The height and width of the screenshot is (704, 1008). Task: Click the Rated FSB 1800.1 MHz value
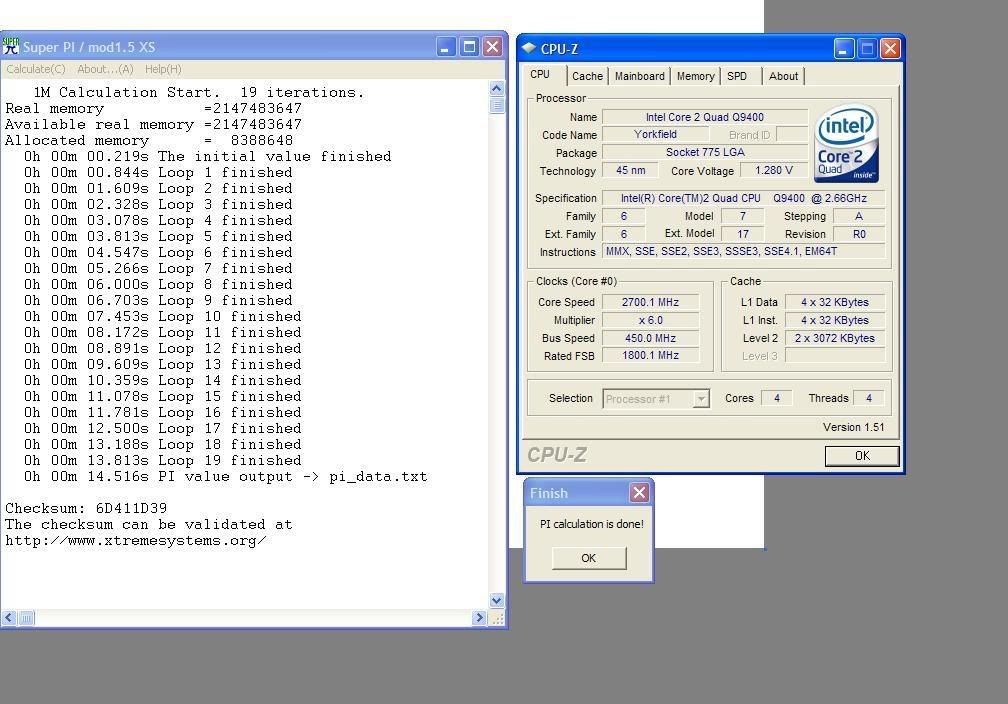[x=650, y=356]
